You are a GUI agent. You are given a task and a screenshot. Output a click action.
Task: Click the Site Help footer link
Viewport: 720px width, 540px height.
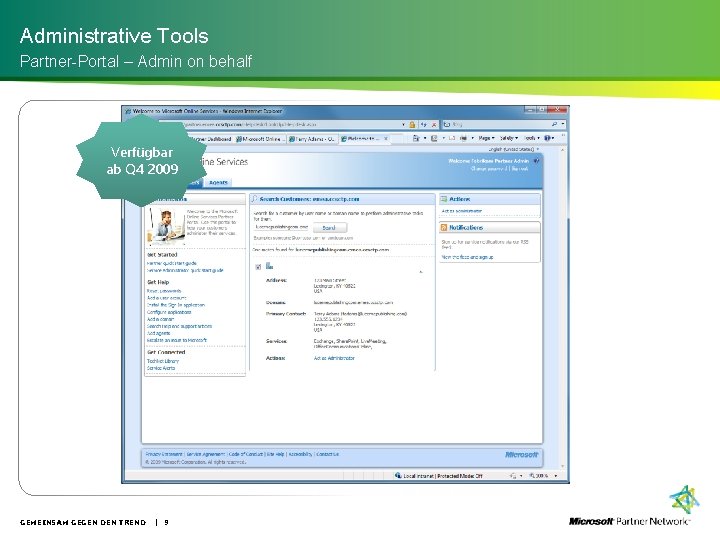[x=276, y=454]
